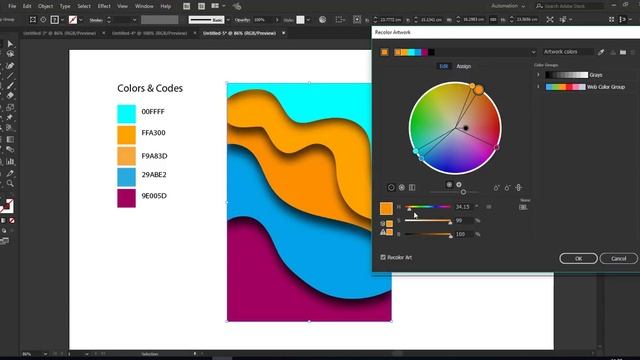Select the column Graph tool

pyautogui.click(x=10, y=162)
